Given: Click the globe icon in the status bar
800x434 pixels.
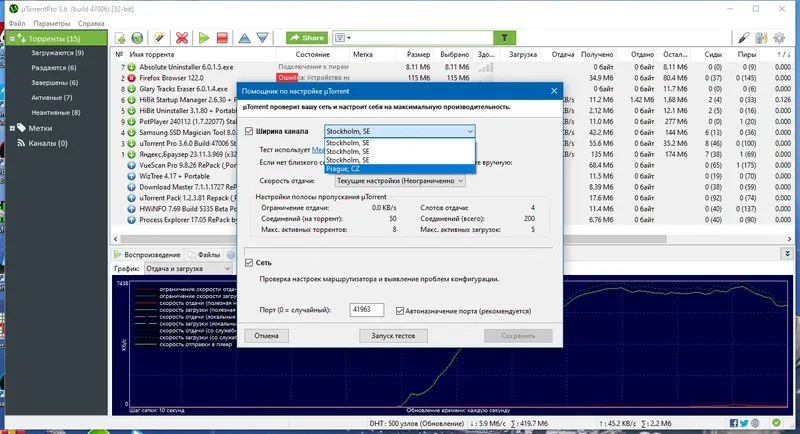Looking at the screenshot, I should (755, 423).
